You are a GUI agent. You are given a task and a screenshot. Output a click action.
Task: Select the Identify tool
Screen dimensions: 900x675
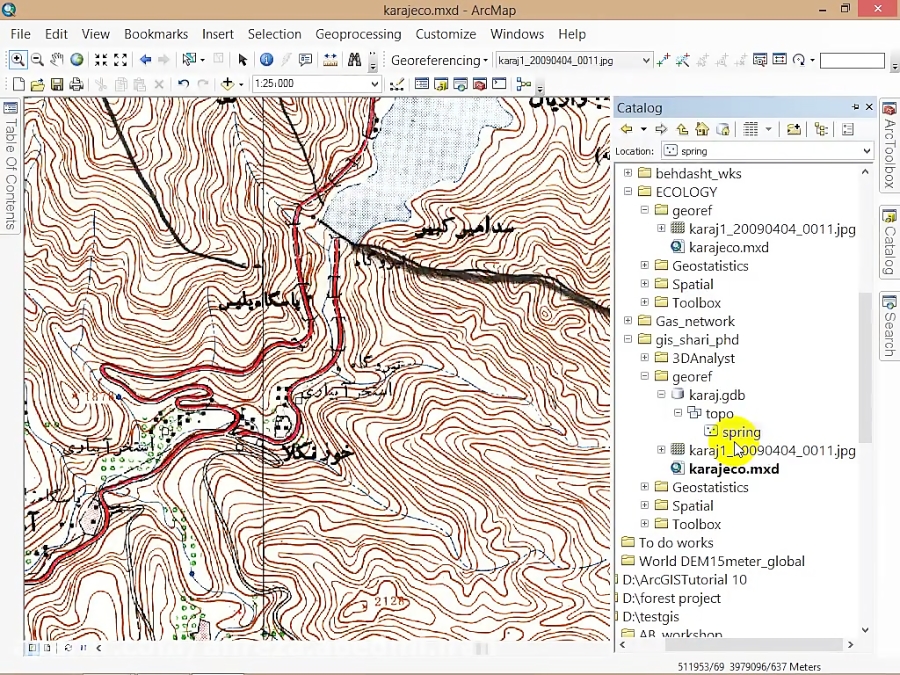pos(266,60)
